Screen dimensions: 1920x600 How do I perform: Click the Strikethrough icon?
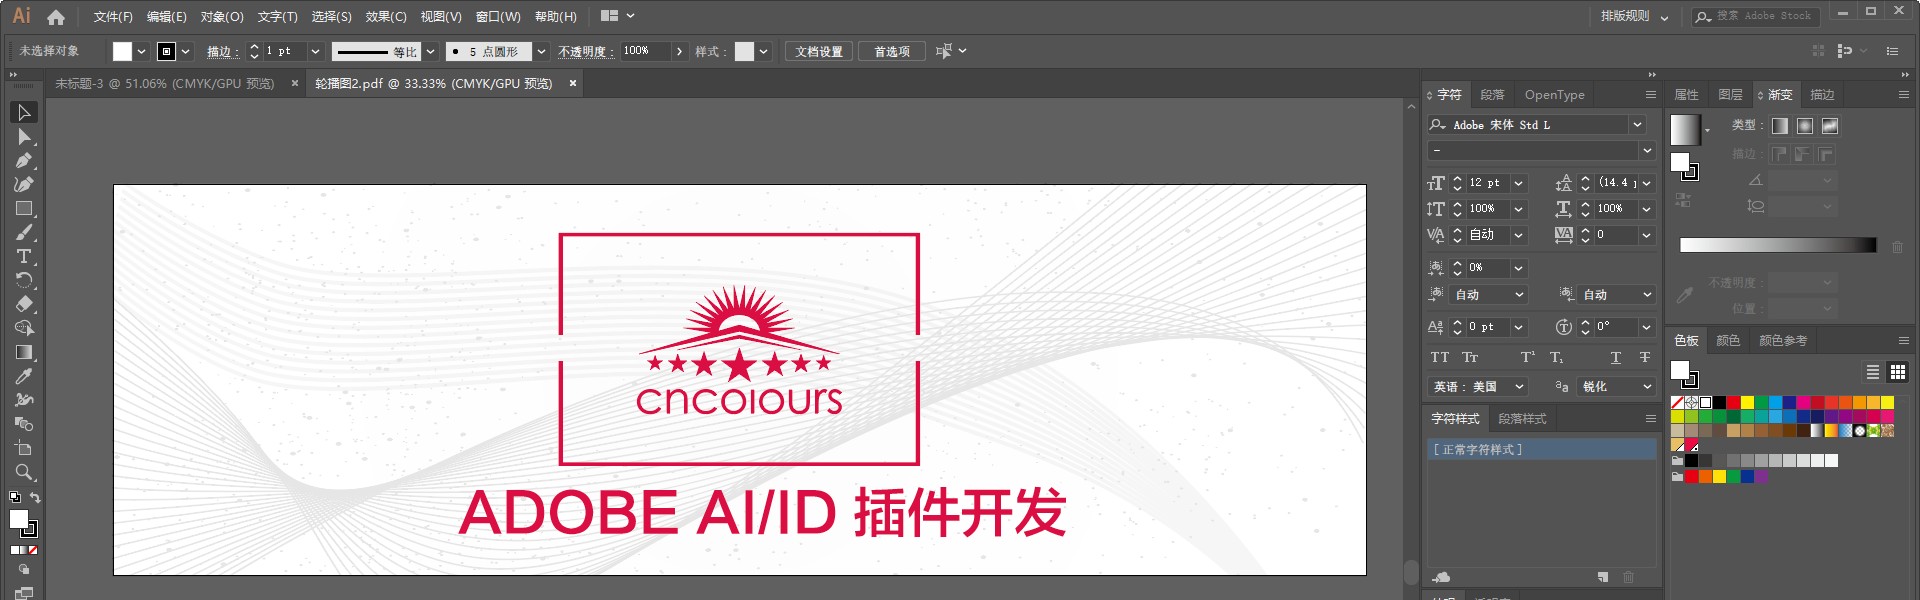[x=1645, y=357]
